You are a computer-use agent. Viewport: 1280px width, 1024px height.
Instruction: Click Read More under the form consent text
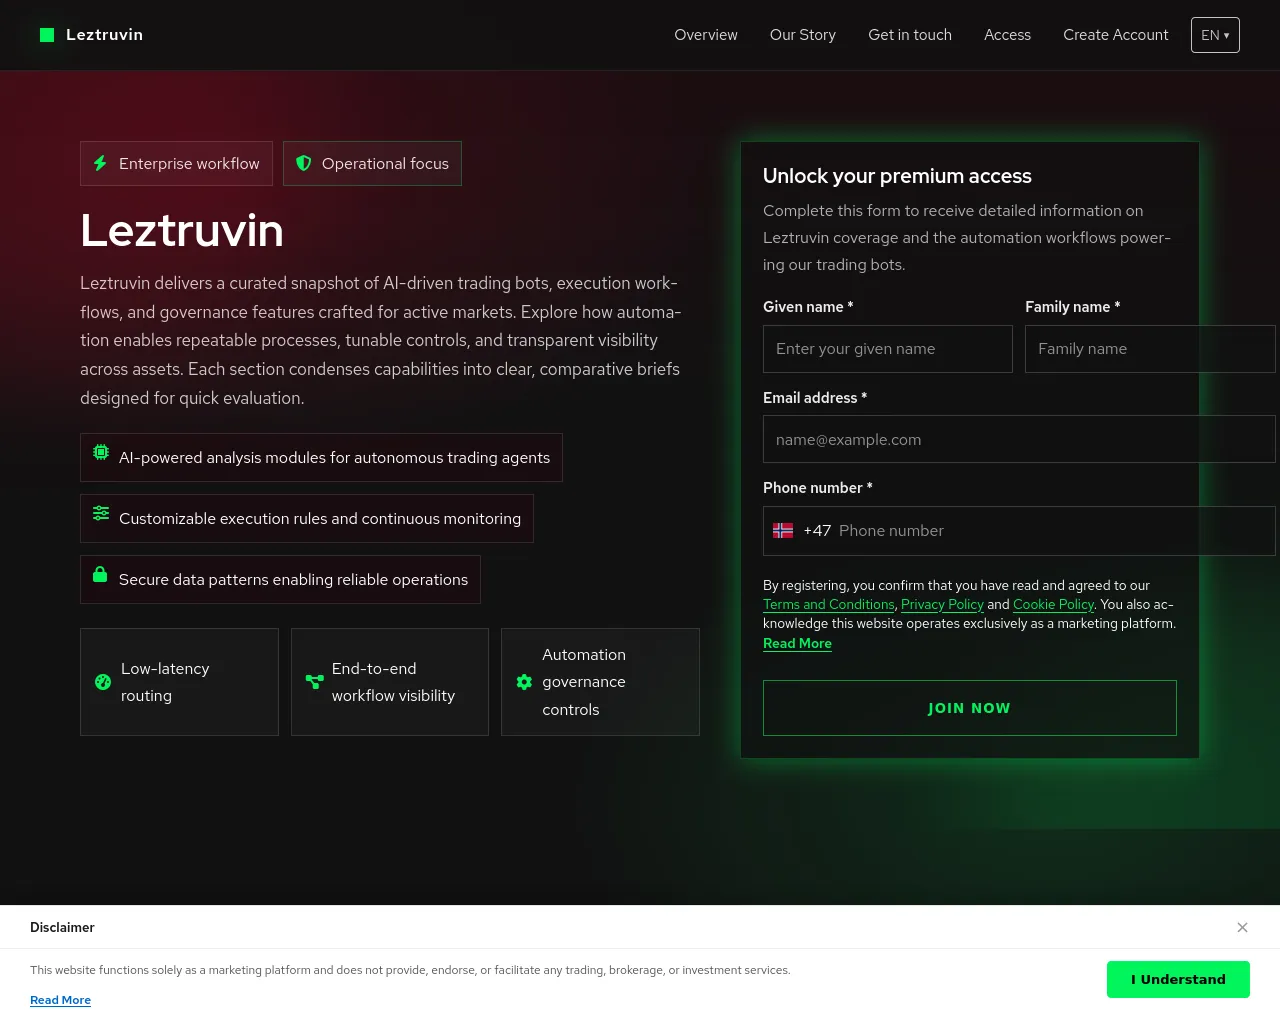point(797,643)
